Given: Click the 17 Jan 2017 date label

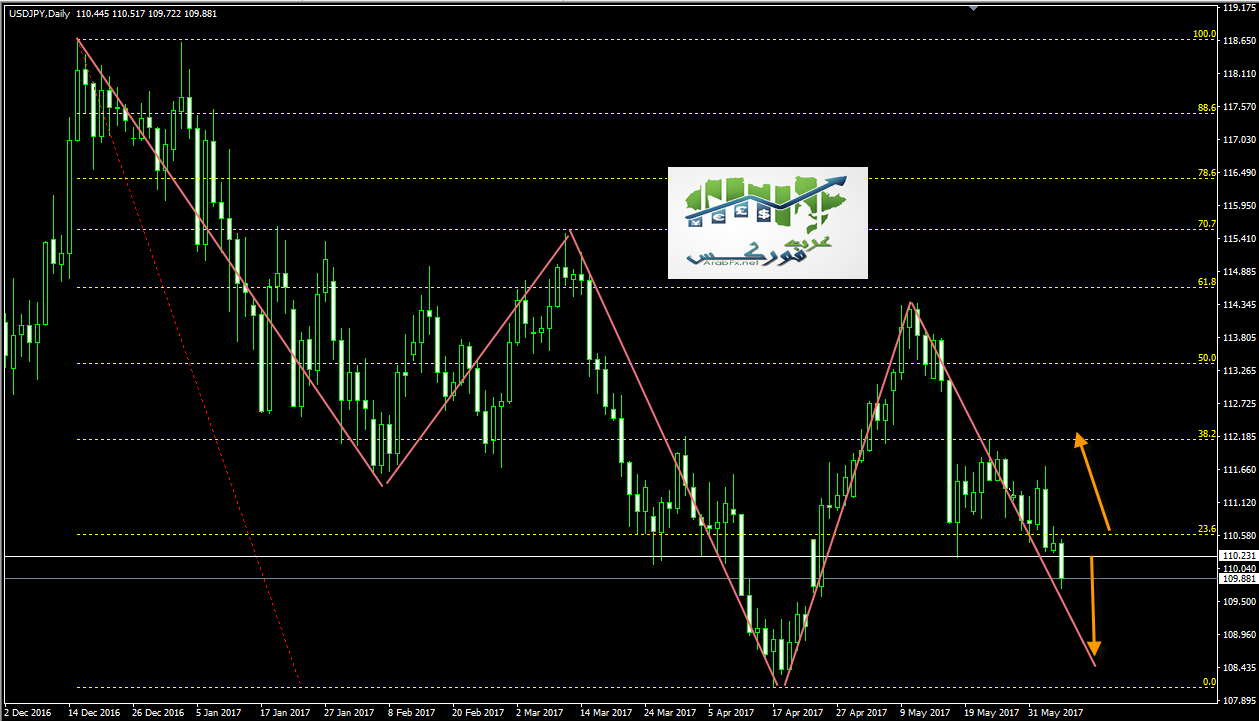Looking at the screenshot, I should 286,713.
